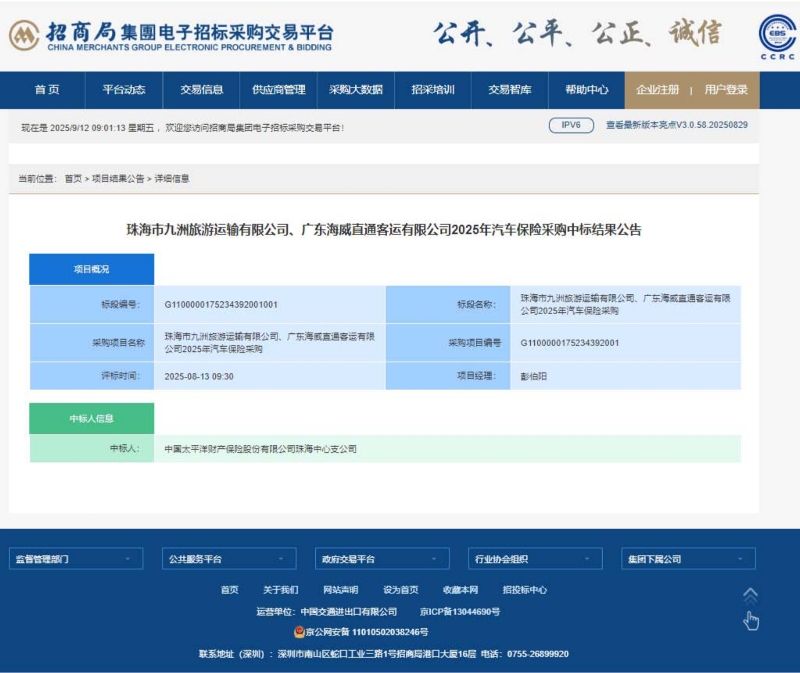Expand the 行业协会组织 dropdown
The image size is (800, 673).
535,558
